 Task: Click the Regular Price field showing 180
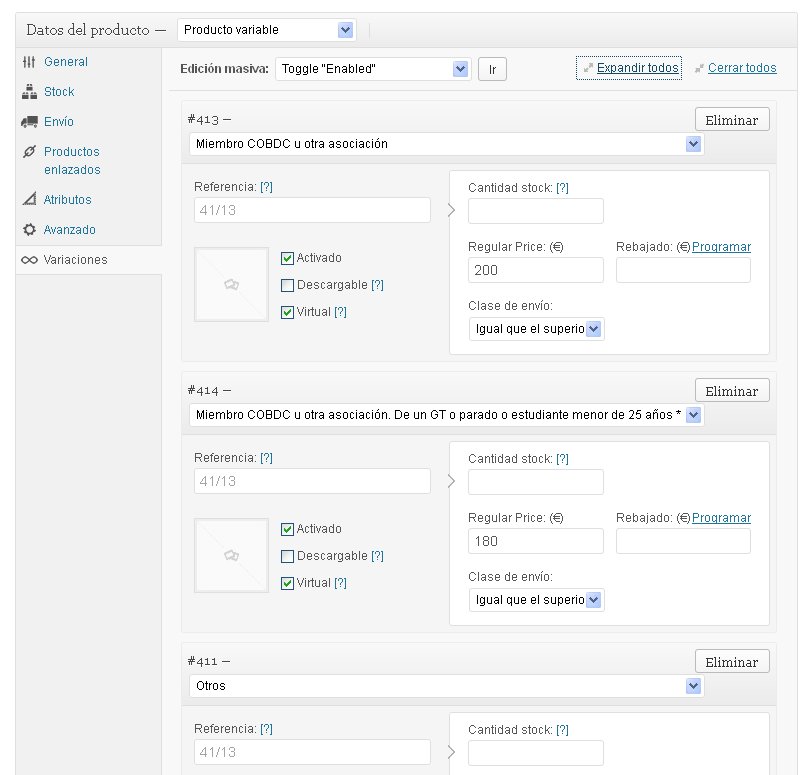(x=535, y=541)
